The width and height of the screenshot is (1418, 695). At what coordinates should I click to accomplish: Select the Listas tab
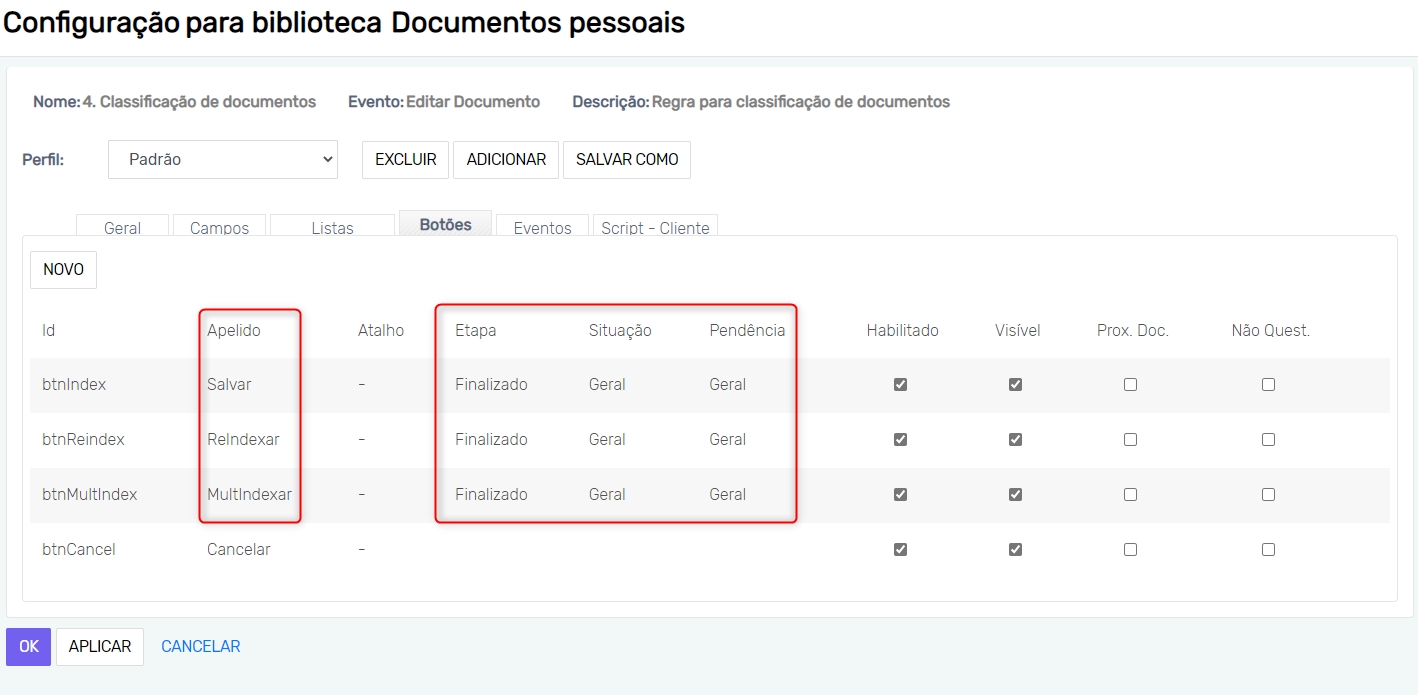click(332, 227)
